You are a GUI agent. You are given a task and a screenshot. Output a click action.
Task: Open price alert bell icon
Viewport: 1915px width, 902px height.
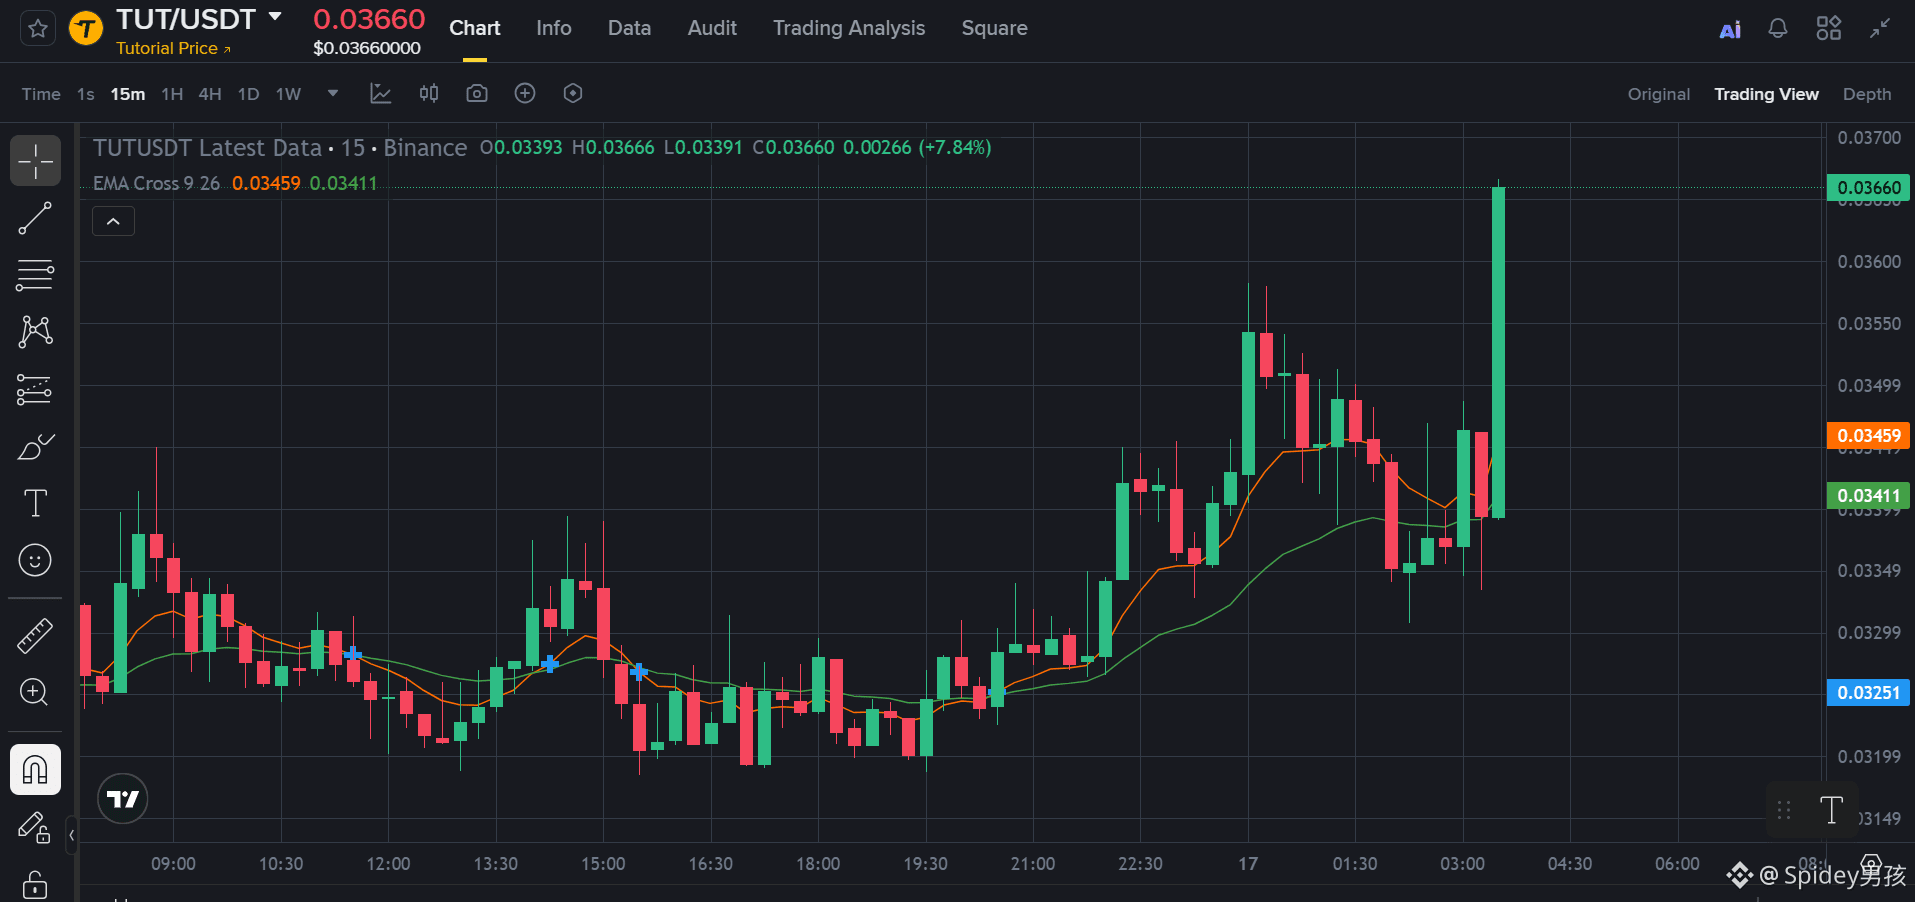pyautogui.click(x=1778, y=28)
